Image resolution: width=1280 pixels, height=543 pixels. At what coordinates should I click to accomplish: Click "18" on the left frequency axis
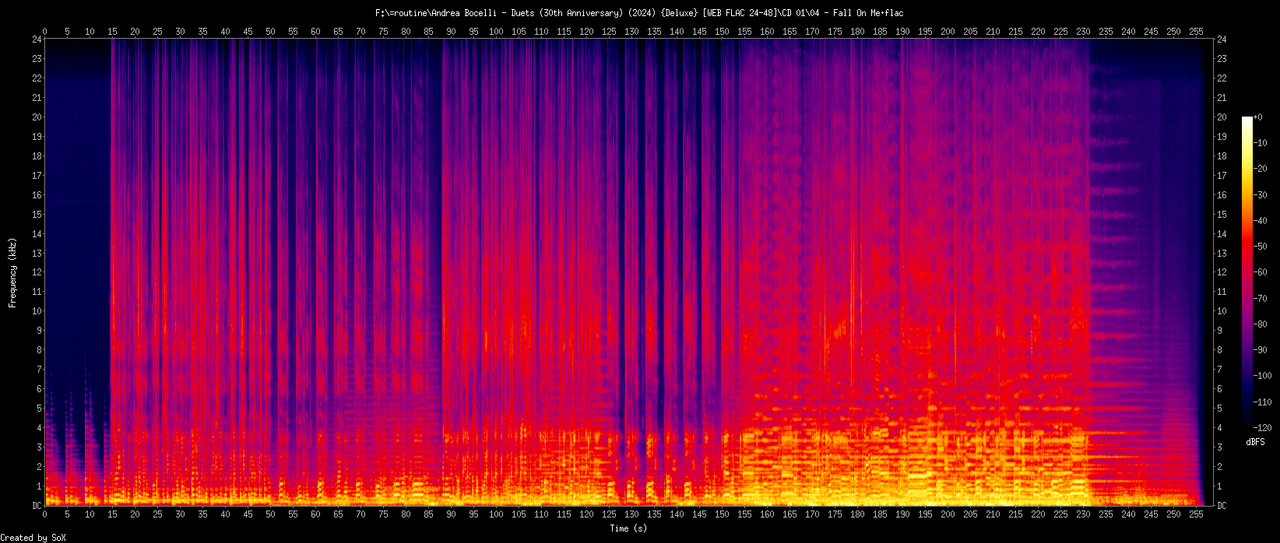pyautogui.click(x=36, y=156)
